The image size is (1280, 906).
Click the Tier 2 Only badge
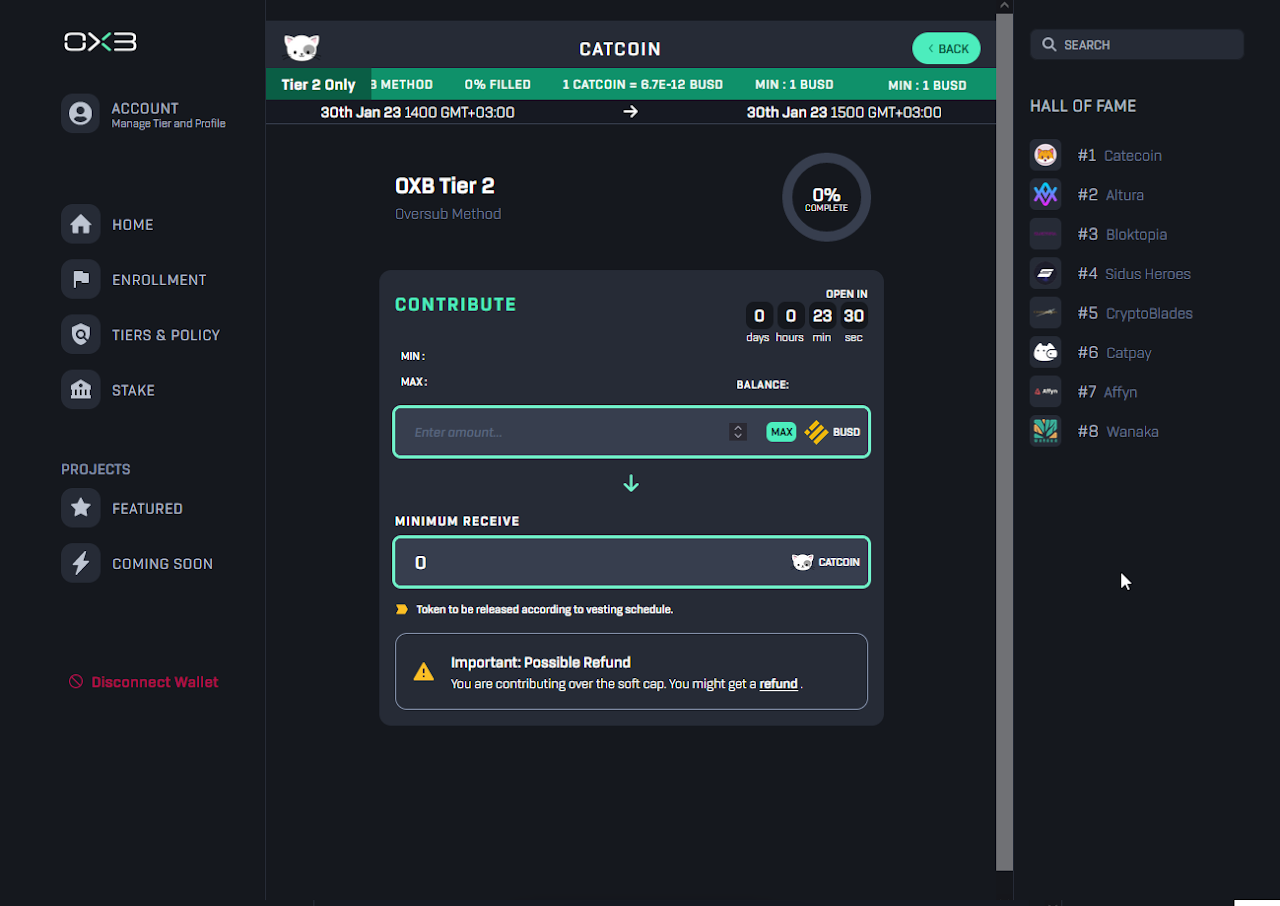[318, 85]
